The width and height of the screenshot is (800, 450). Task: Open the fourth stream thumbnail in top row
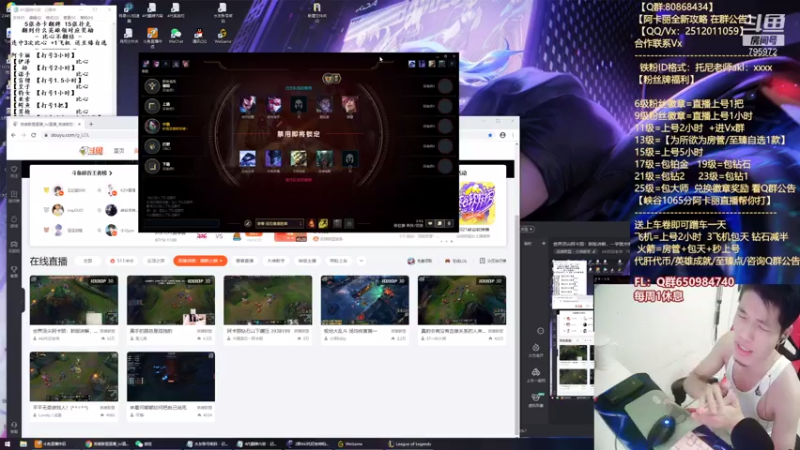(x=365, y=300)
